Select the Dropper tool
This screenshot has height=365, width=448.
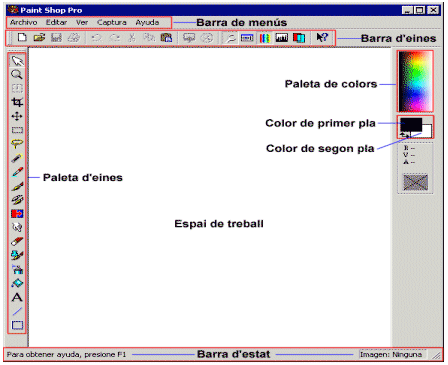pyautogui.click(x=17, y=172)
